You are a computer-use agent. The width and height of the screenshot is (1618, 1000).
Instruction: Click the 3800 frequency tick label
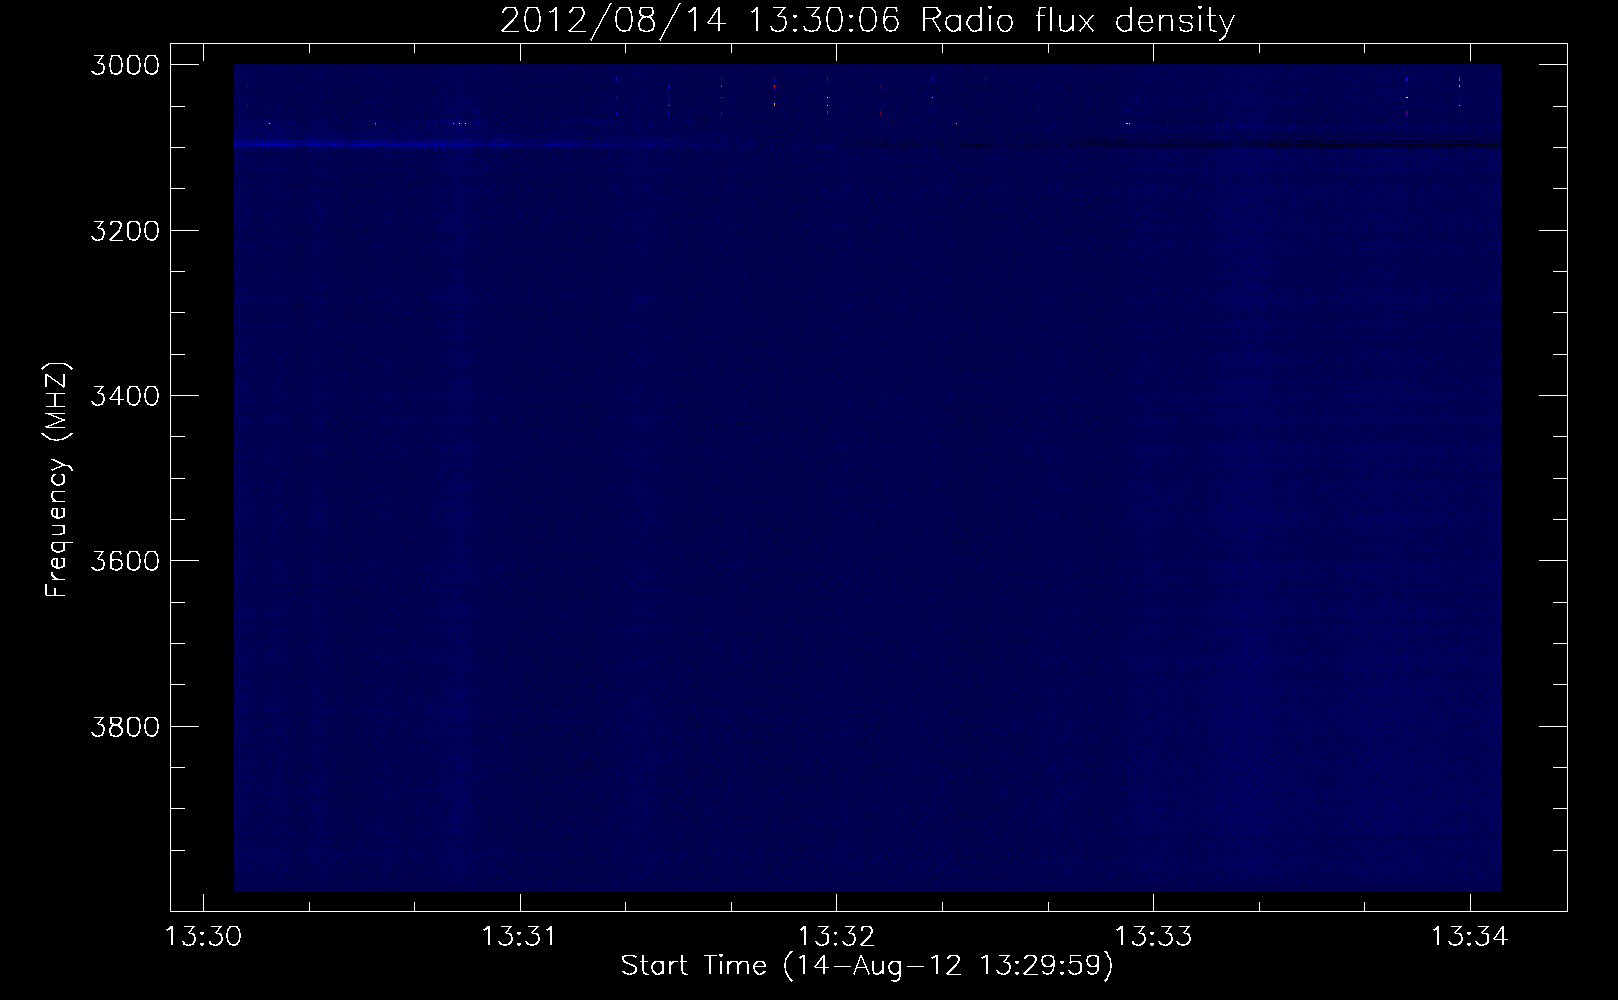pyautogui.click(x=124, y=725)
